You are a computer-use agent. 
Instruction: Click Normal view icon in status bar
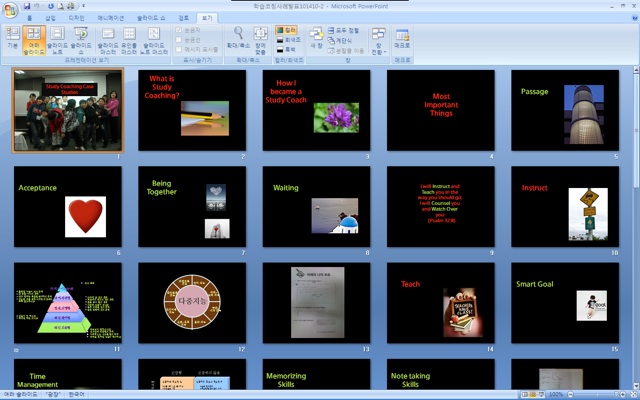coord(524,395)
